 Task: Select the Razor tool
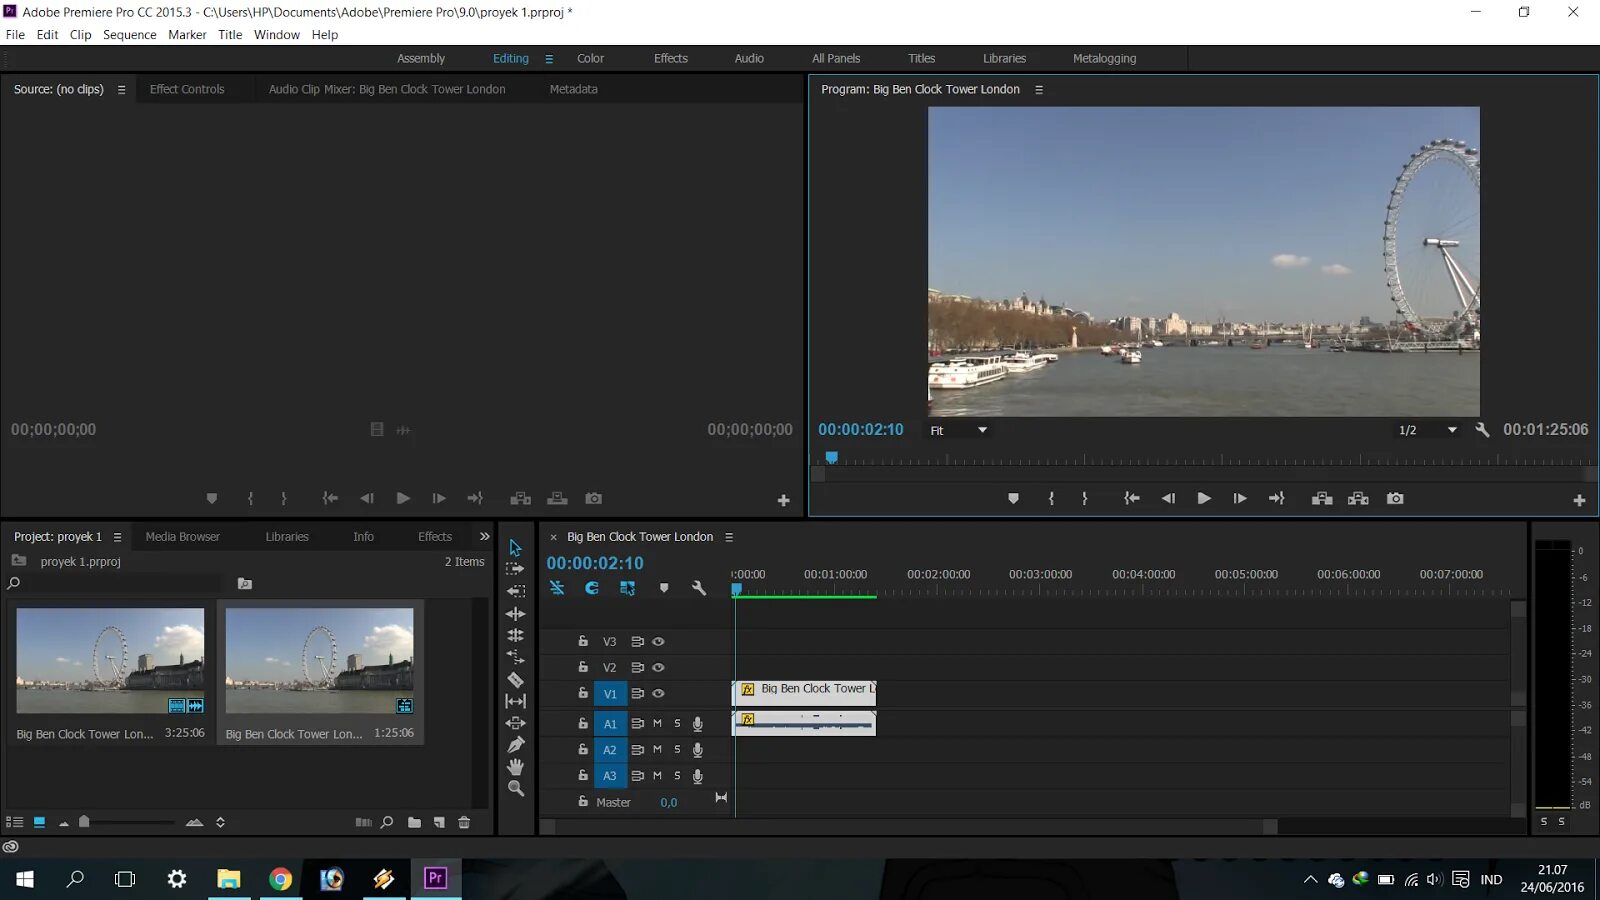tap(515, 680)
